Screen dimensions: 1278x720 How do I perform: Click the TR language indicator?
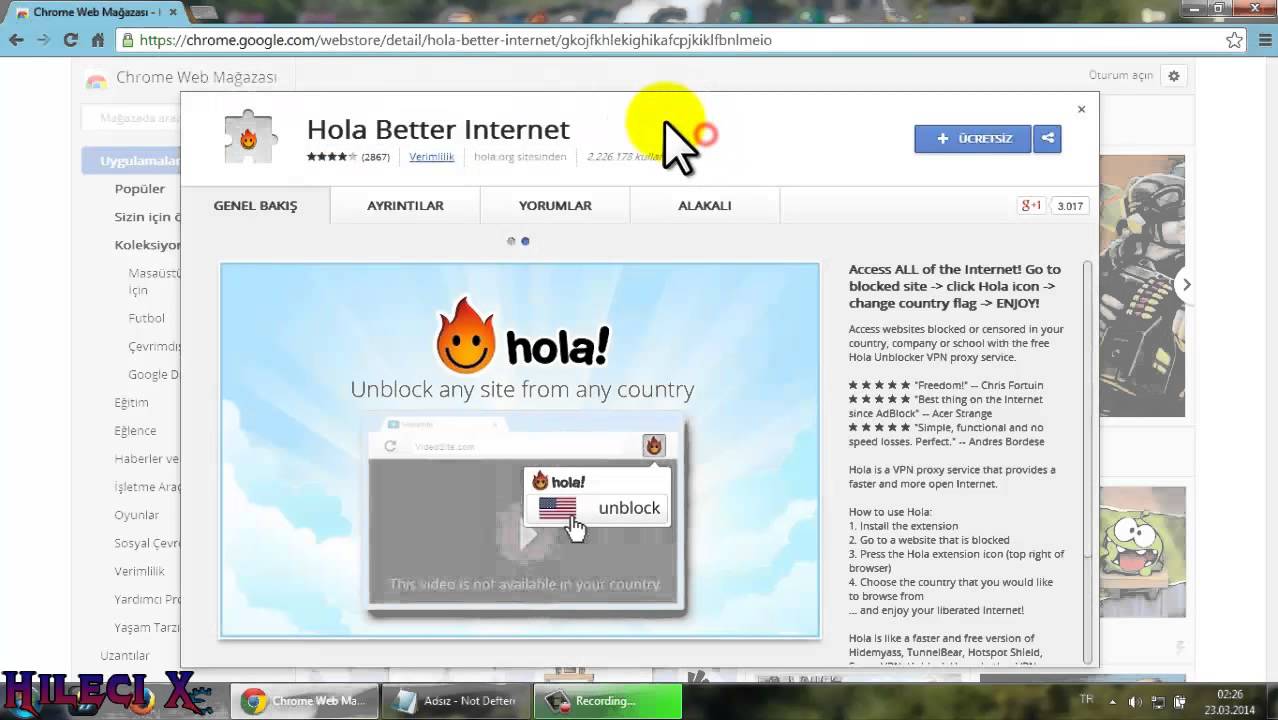[1086, 700]
